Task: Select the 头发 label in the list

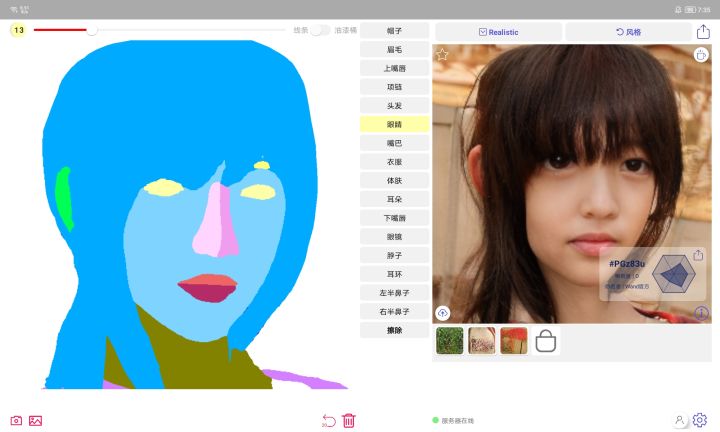Action: (x=394, y=106)
